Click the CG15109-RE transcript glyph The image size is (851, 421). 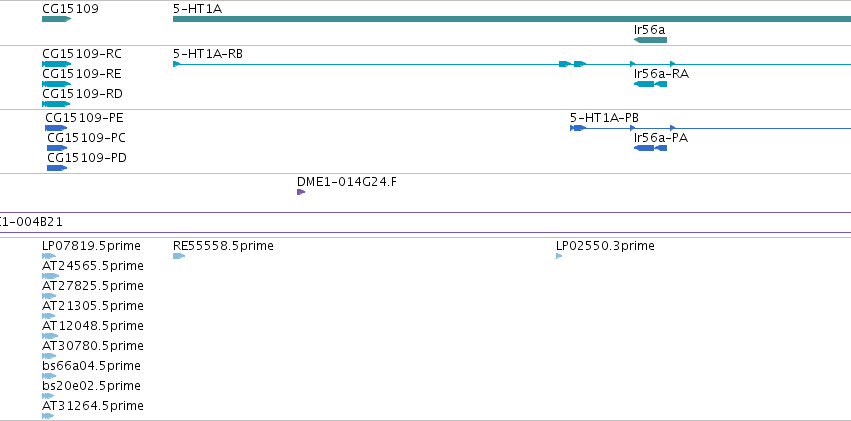(56, 84)
